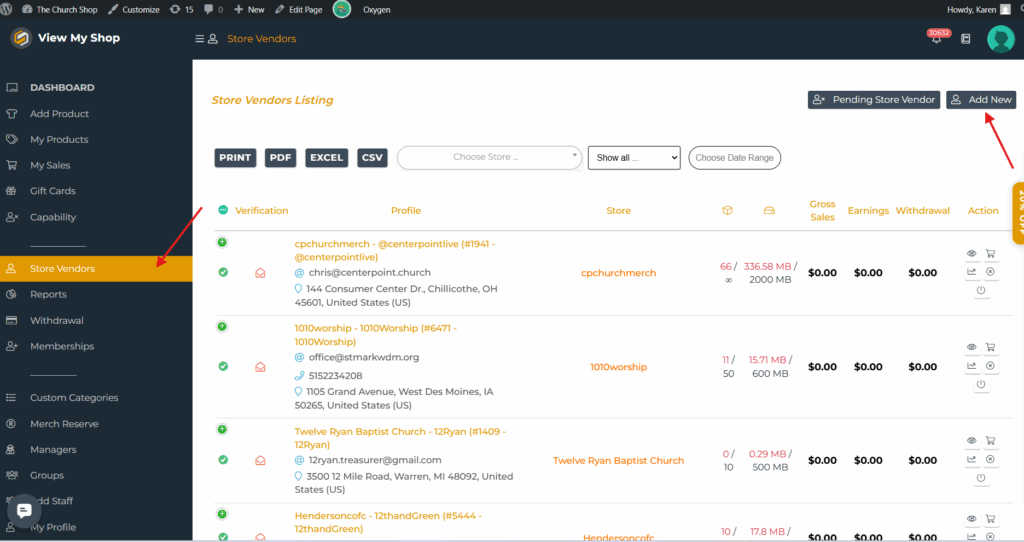Toggle the hamburger sidebar menu icon
Image resolution: width=1024 pixels, height=542 pixels.
199,39
